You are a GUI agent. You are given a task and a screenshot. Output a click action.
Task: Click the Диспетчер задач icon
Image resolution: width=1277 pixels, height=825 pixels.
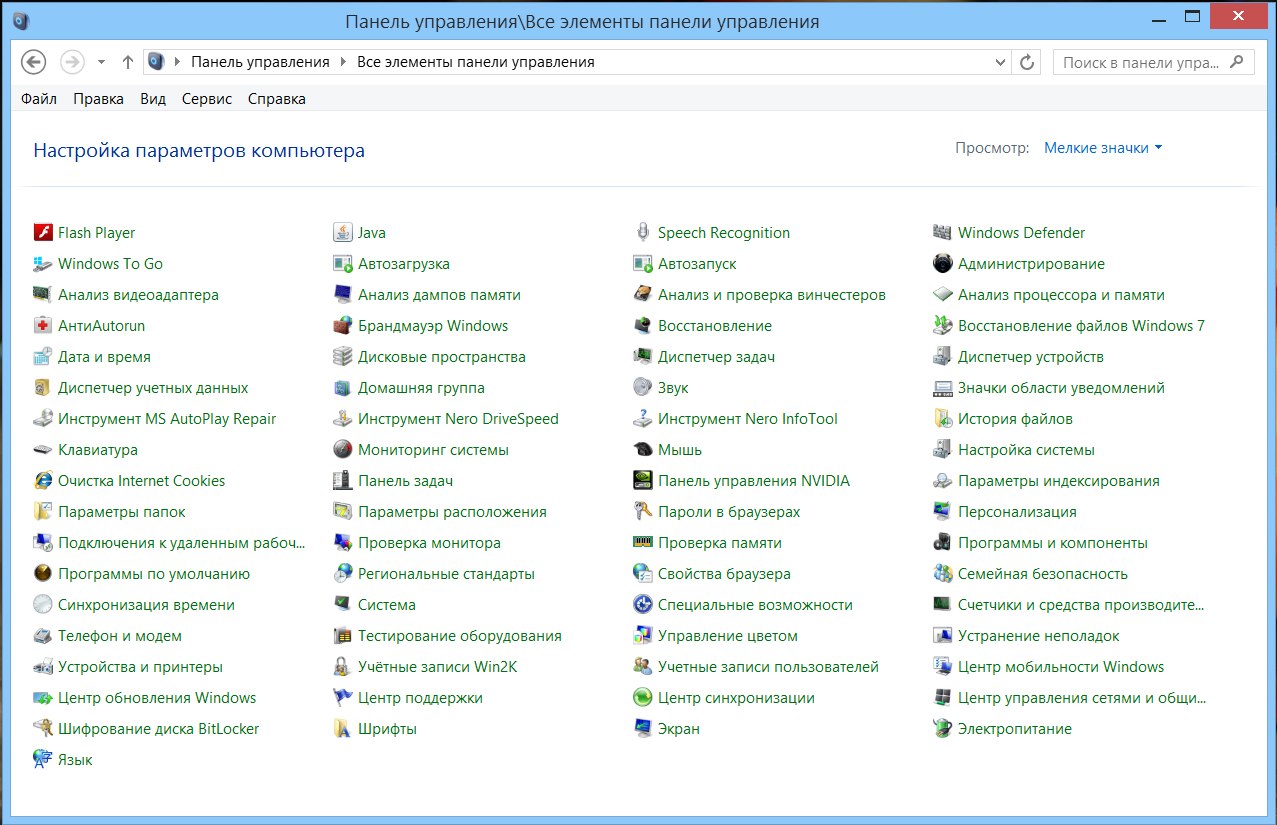pos(643,357)
